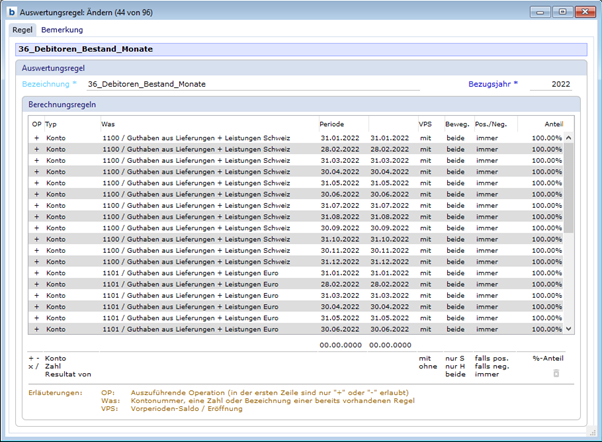The height and width of the screenshot is (442, 602).
Task: Focus the Bezugsjahr field showing 2022
Action: point(550,84)
